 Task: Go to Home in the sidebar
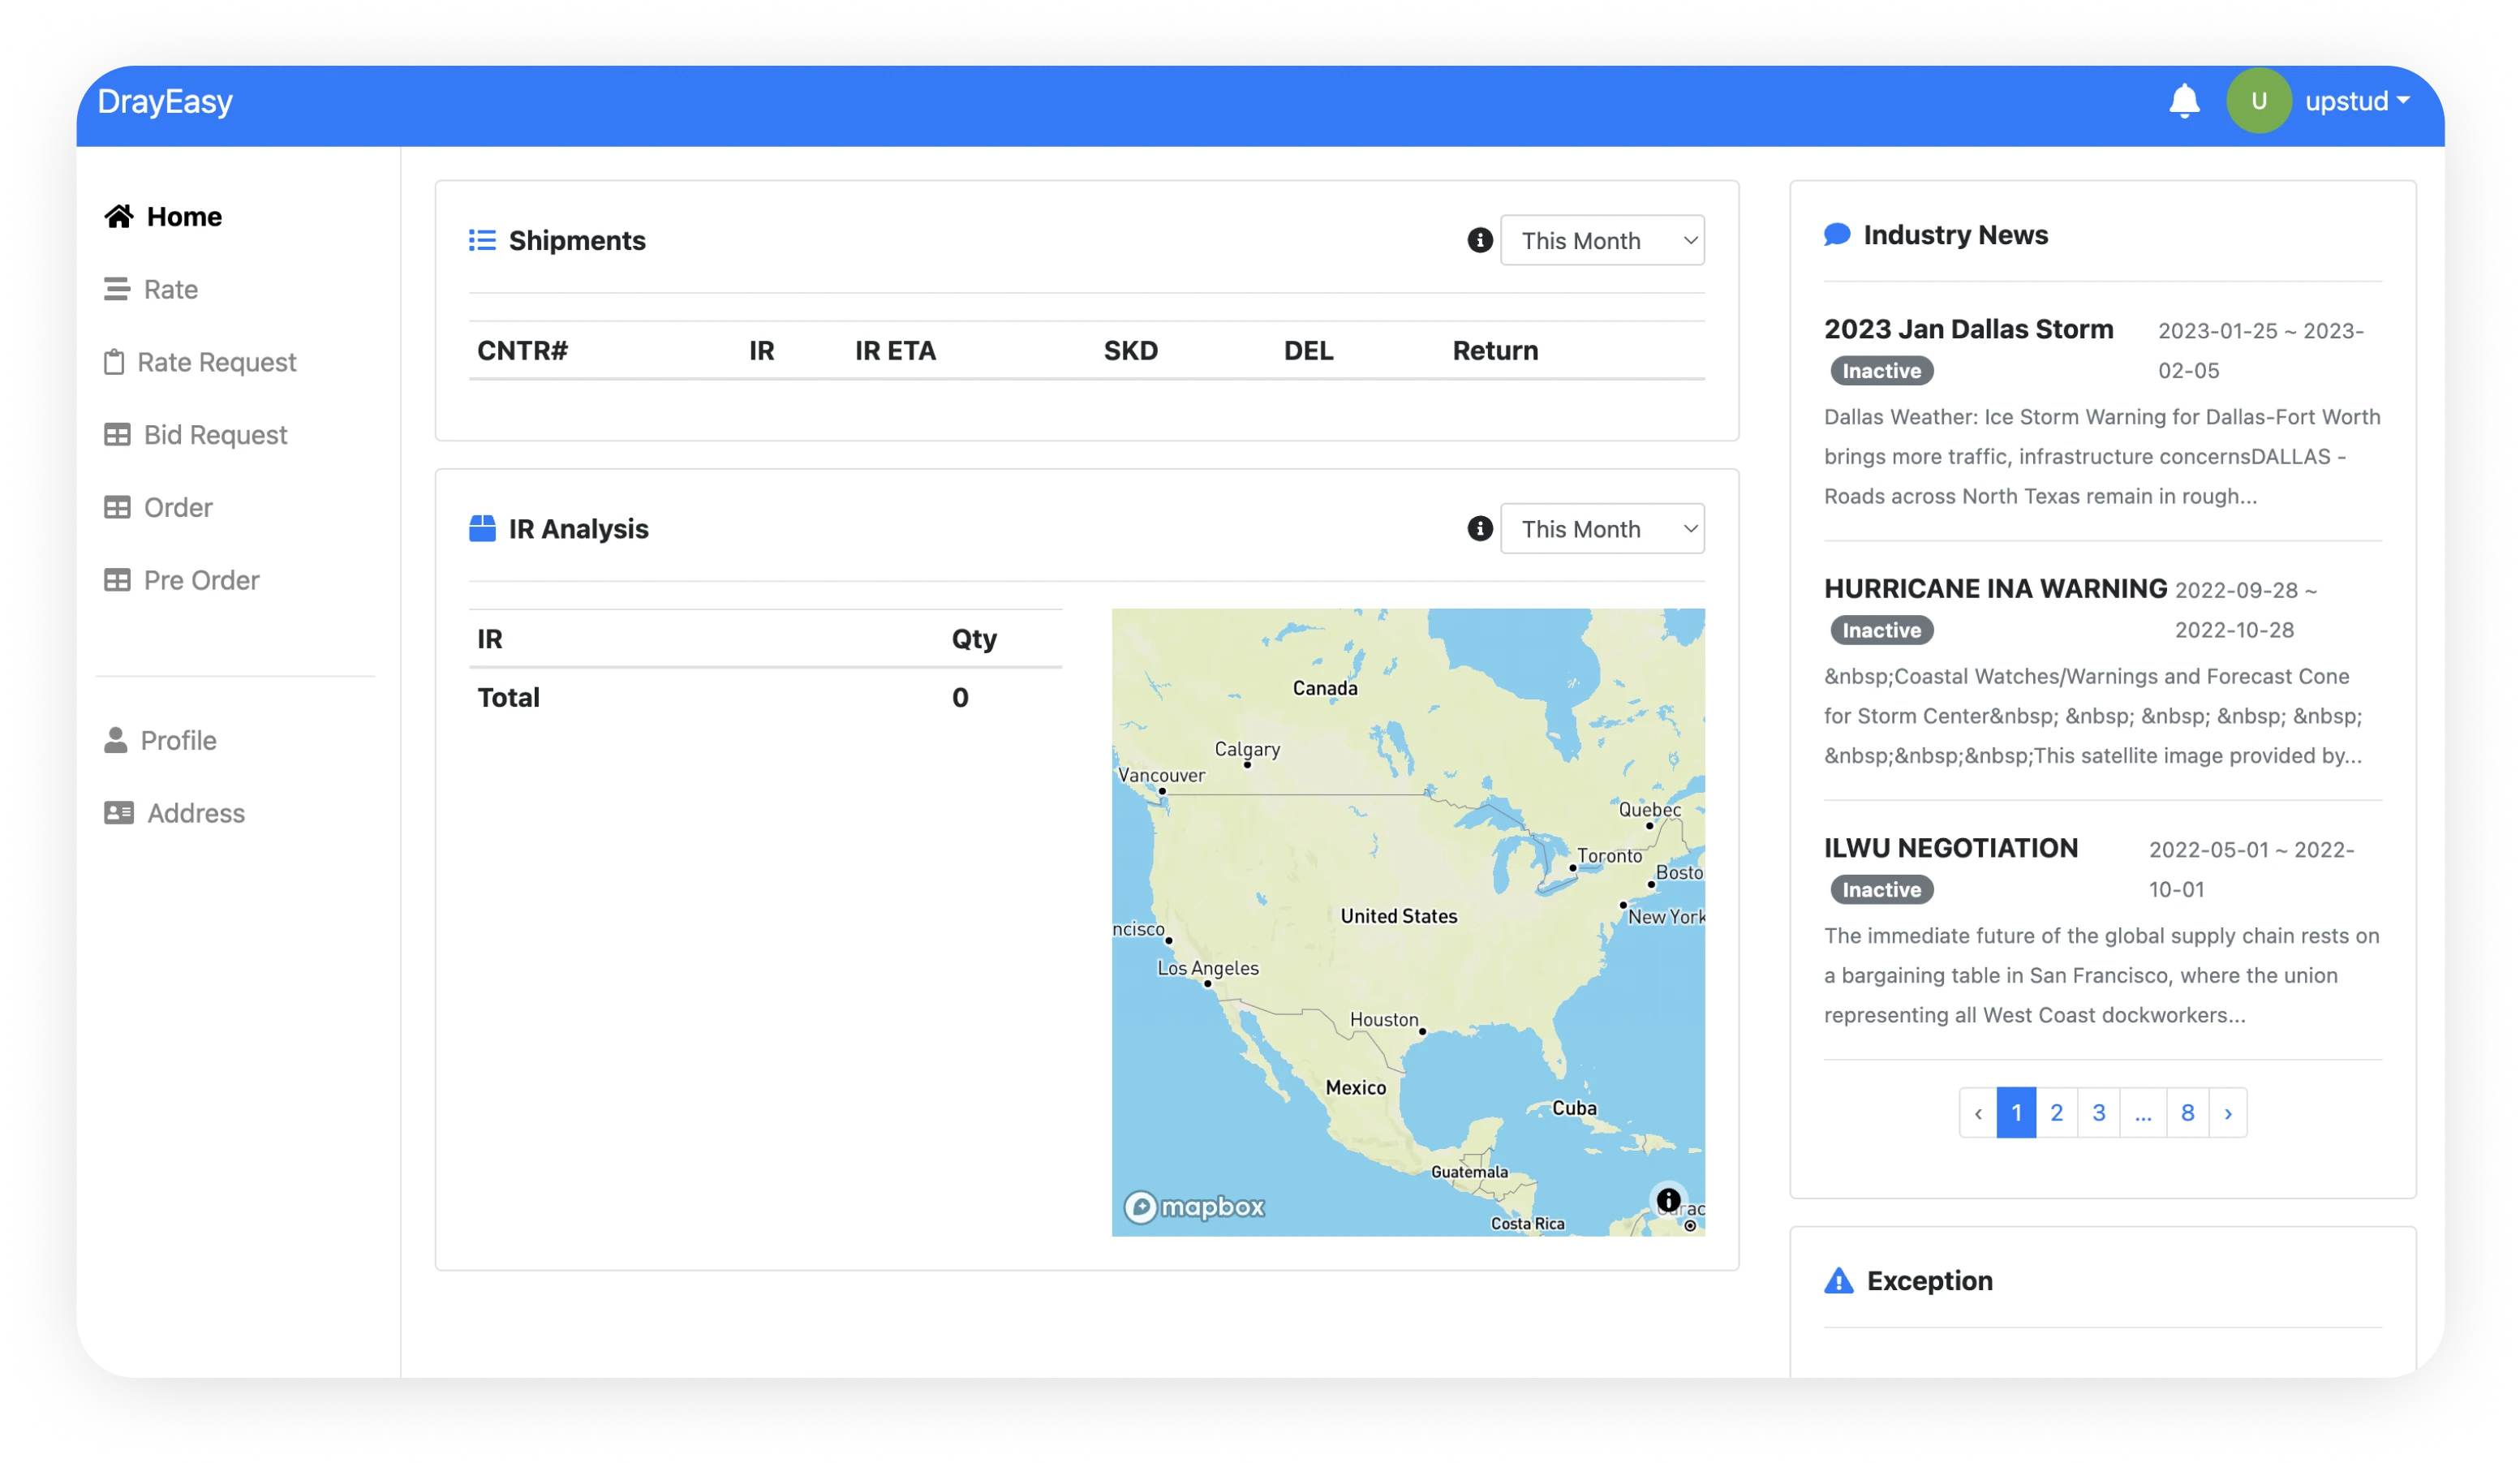point(163,216)
